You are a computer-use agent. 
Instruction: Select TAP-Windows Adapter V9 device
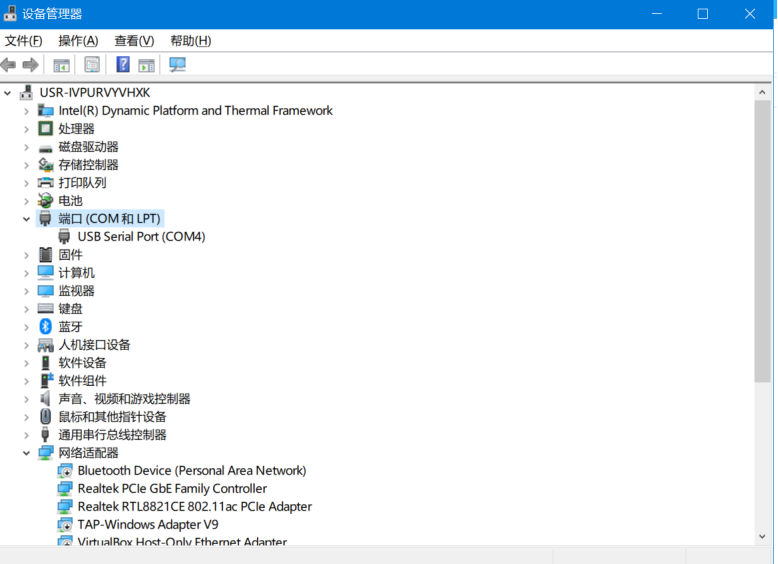148,525
